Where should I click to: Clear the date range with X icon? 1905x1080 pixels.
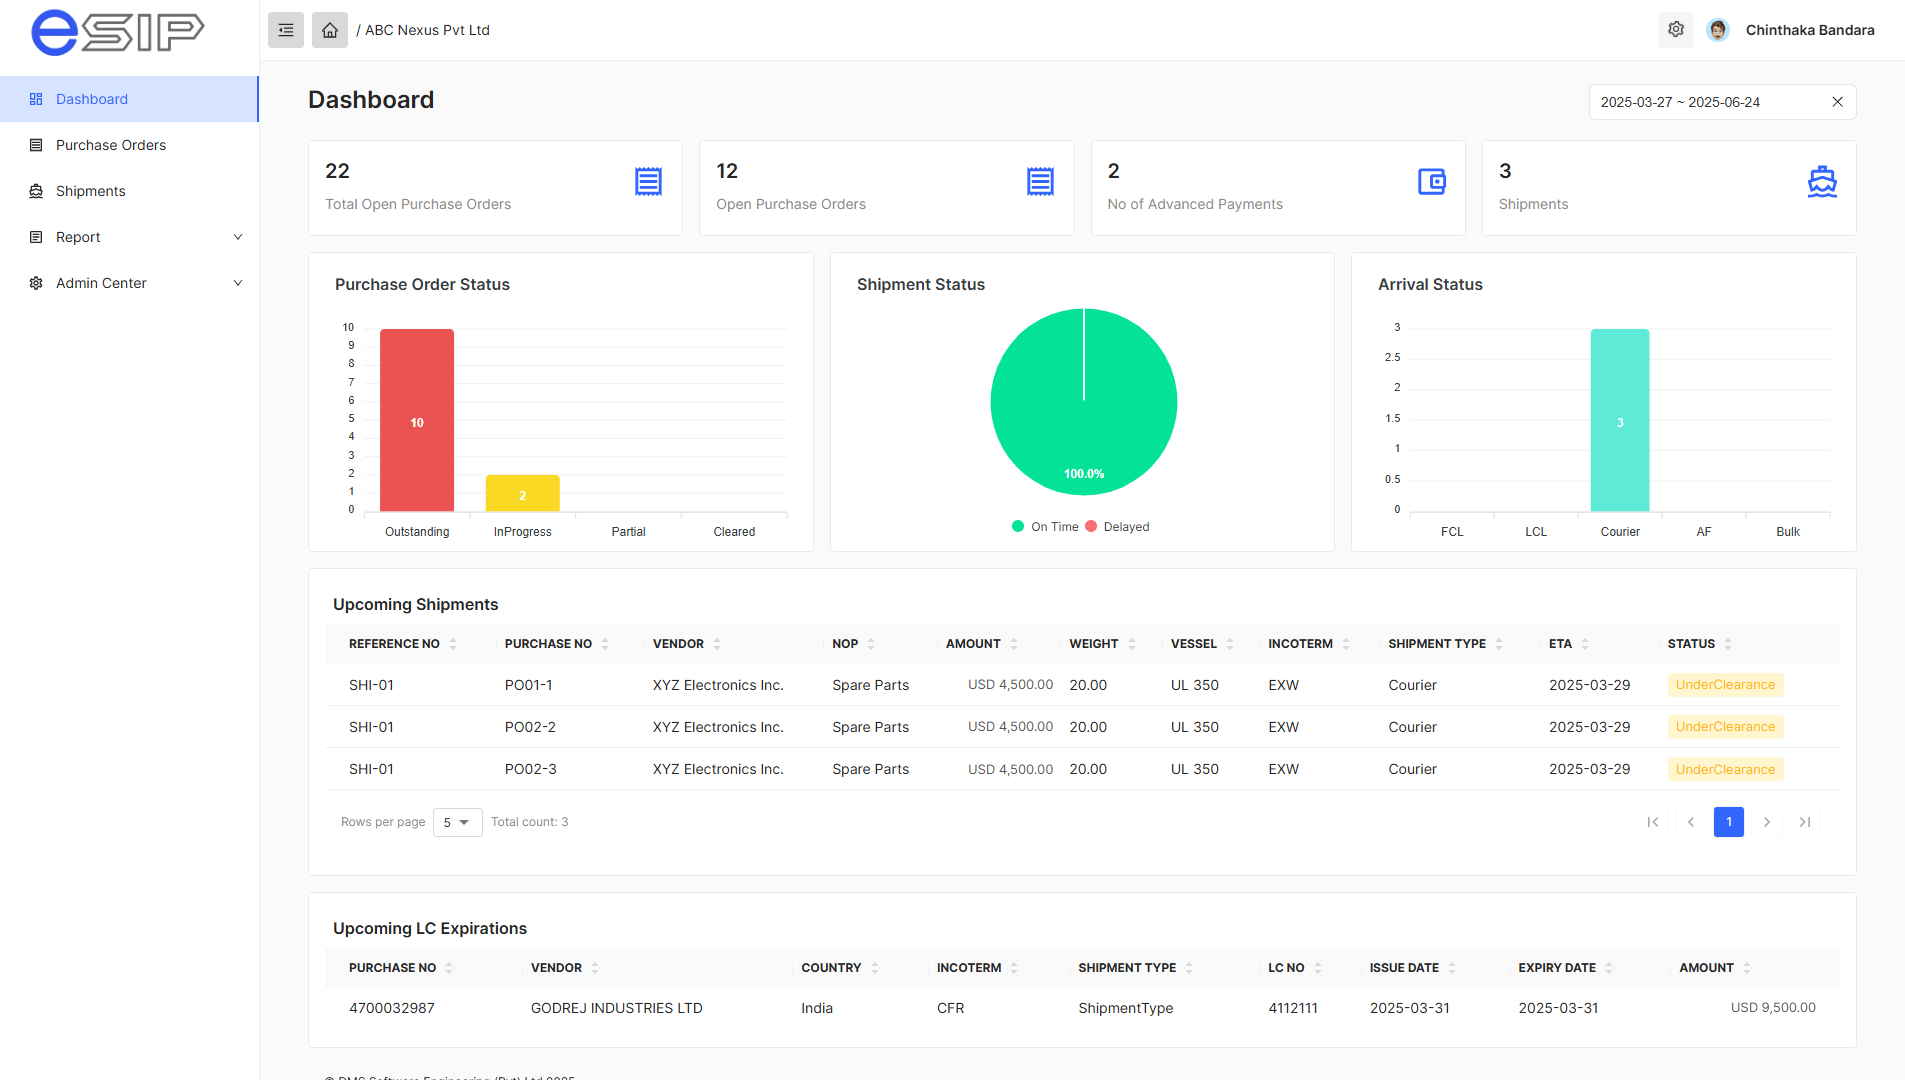point(1837,102)
